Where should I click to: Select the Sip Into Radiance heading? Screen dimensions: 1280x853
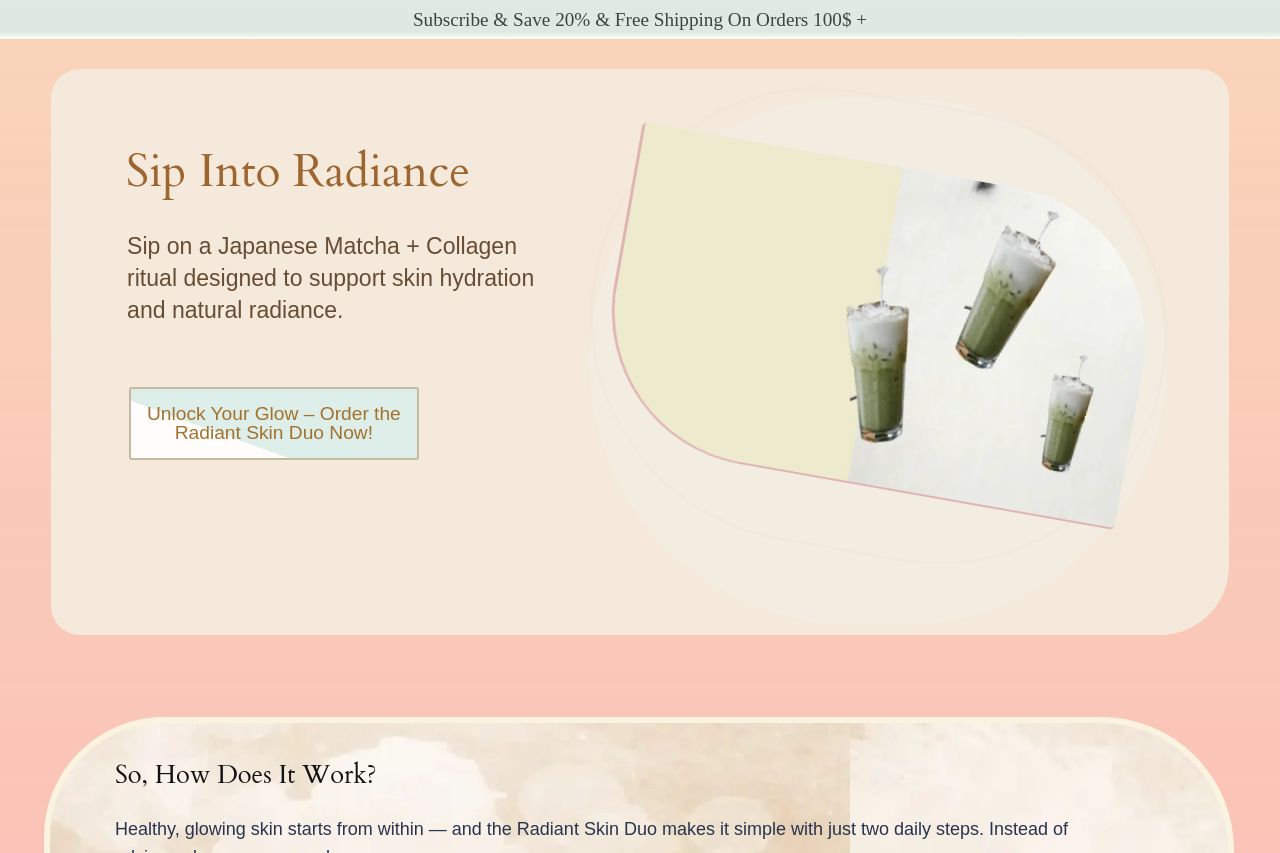click(298, 171)
